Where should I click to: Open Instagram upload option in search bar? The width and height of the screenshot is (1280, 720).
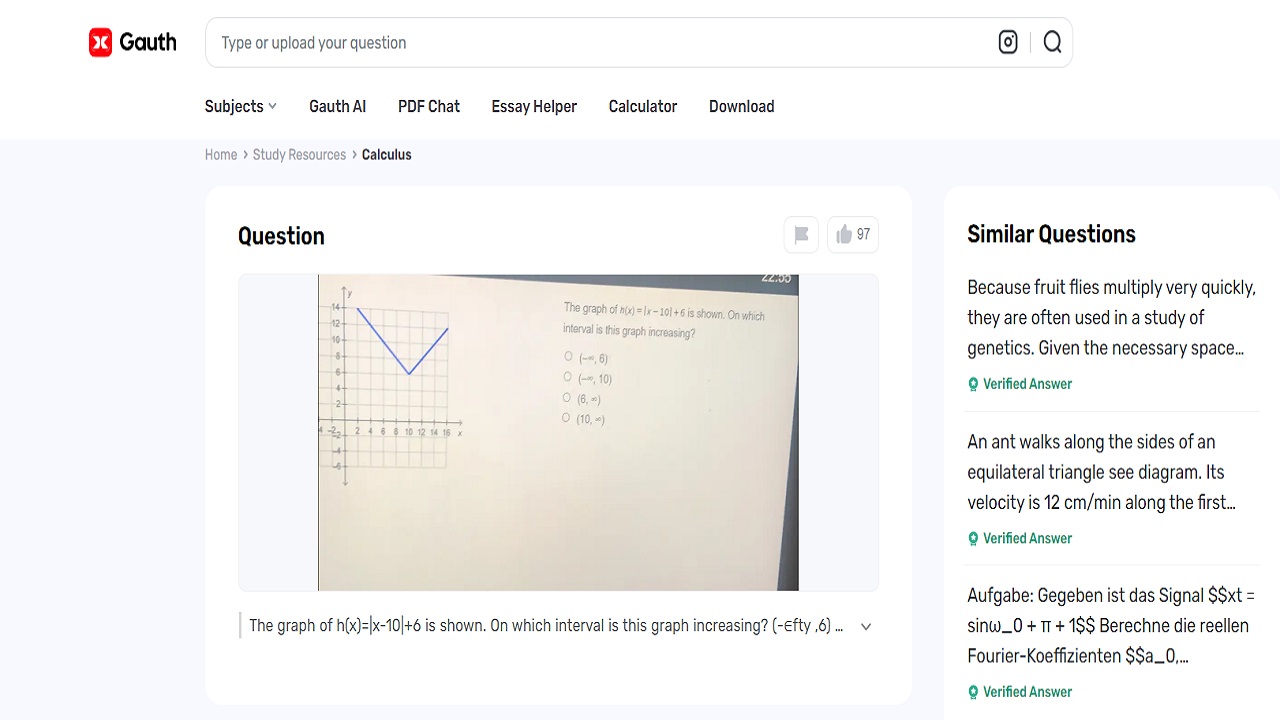pos(1007,42)
